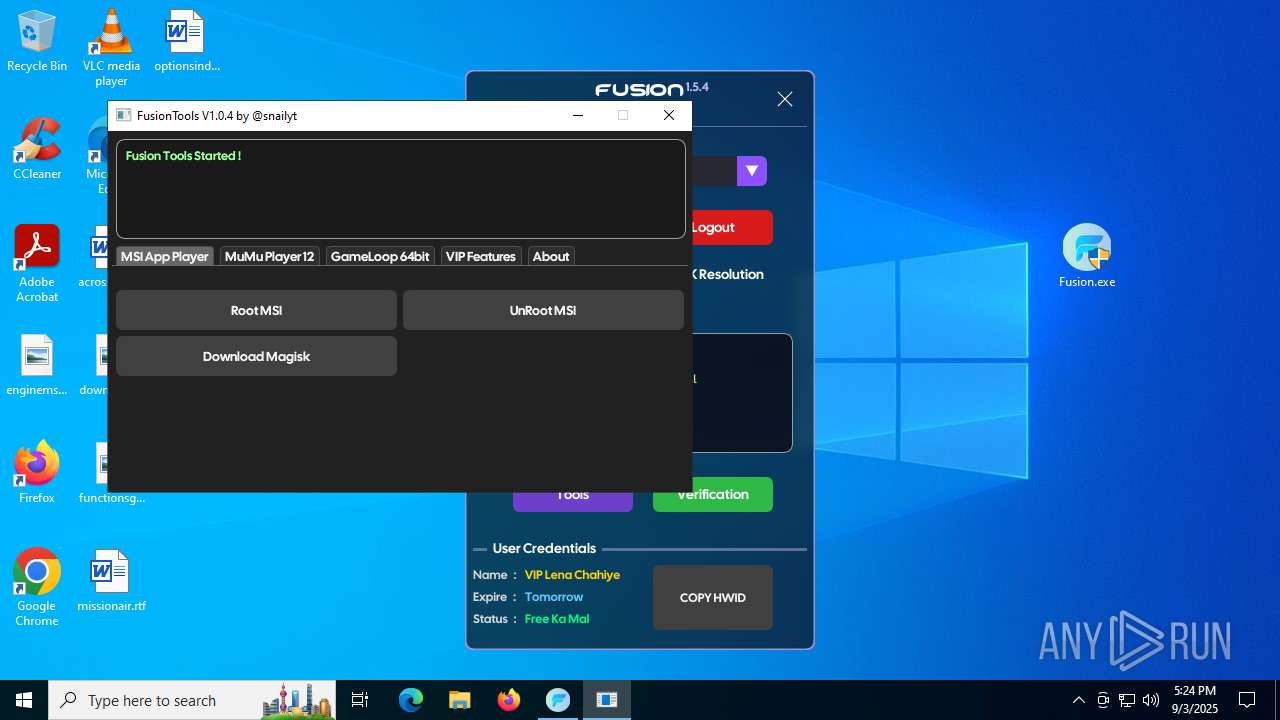This screenshot has height=720, width=1280.
Task: Switch to the MSI App Player tab
Action: click(165, 256)
